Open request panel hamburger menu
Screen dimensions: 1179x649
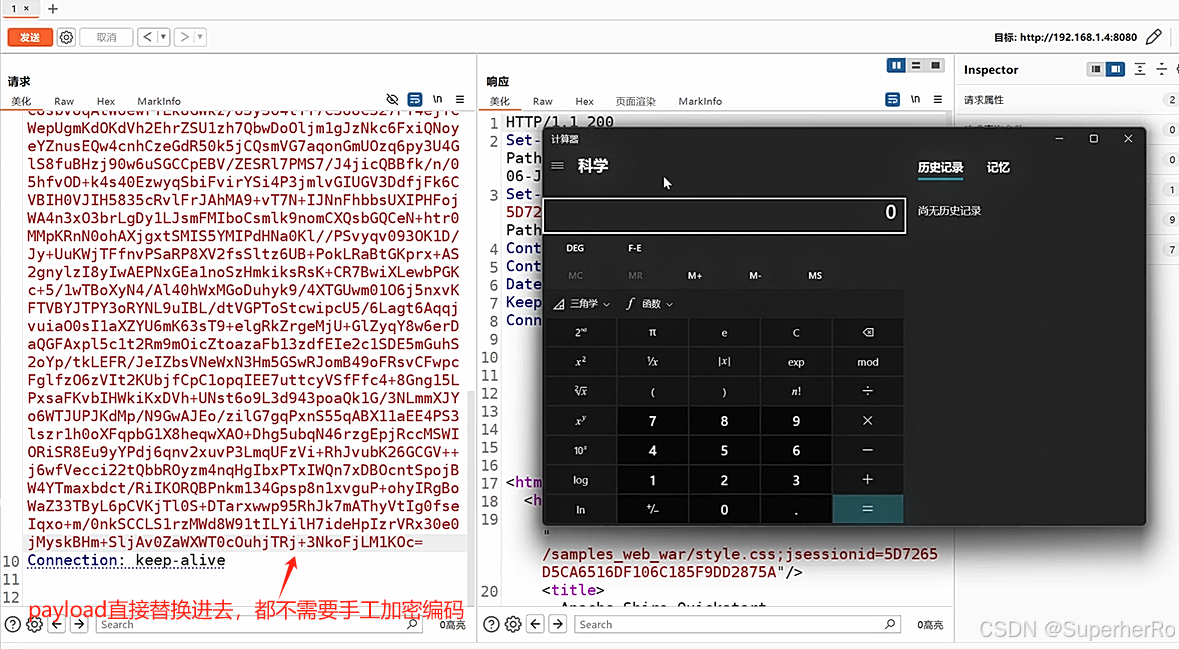460,99
